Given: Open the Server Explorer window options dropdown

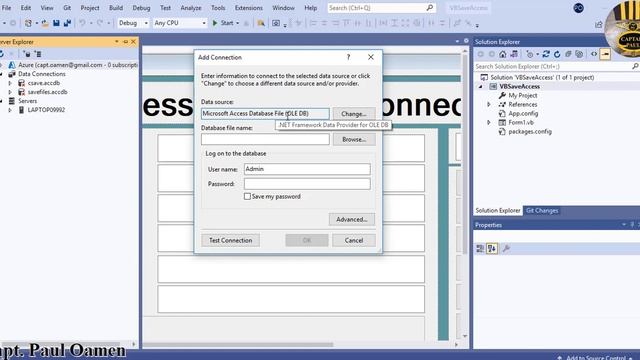Looking at the screenshot, I should (117, 42).
